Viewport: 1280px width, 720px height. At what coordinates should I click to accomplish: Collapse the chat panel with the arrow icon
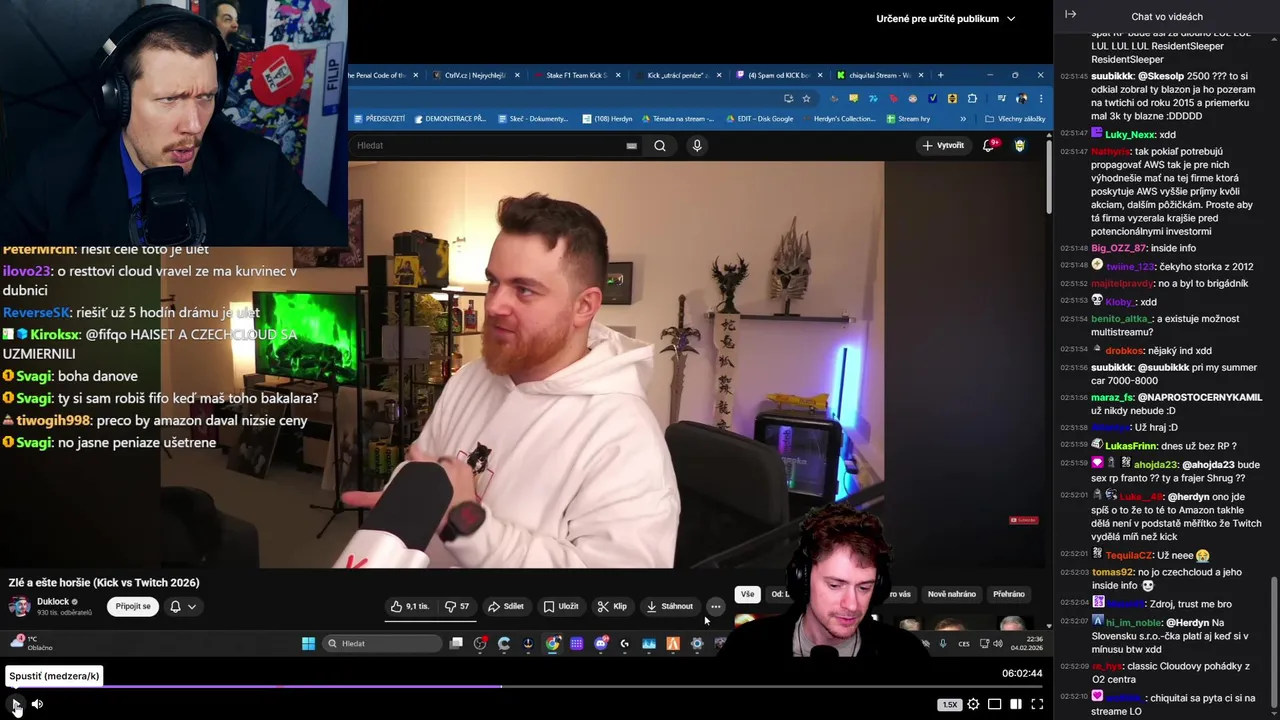click(x=1070, y=15)
